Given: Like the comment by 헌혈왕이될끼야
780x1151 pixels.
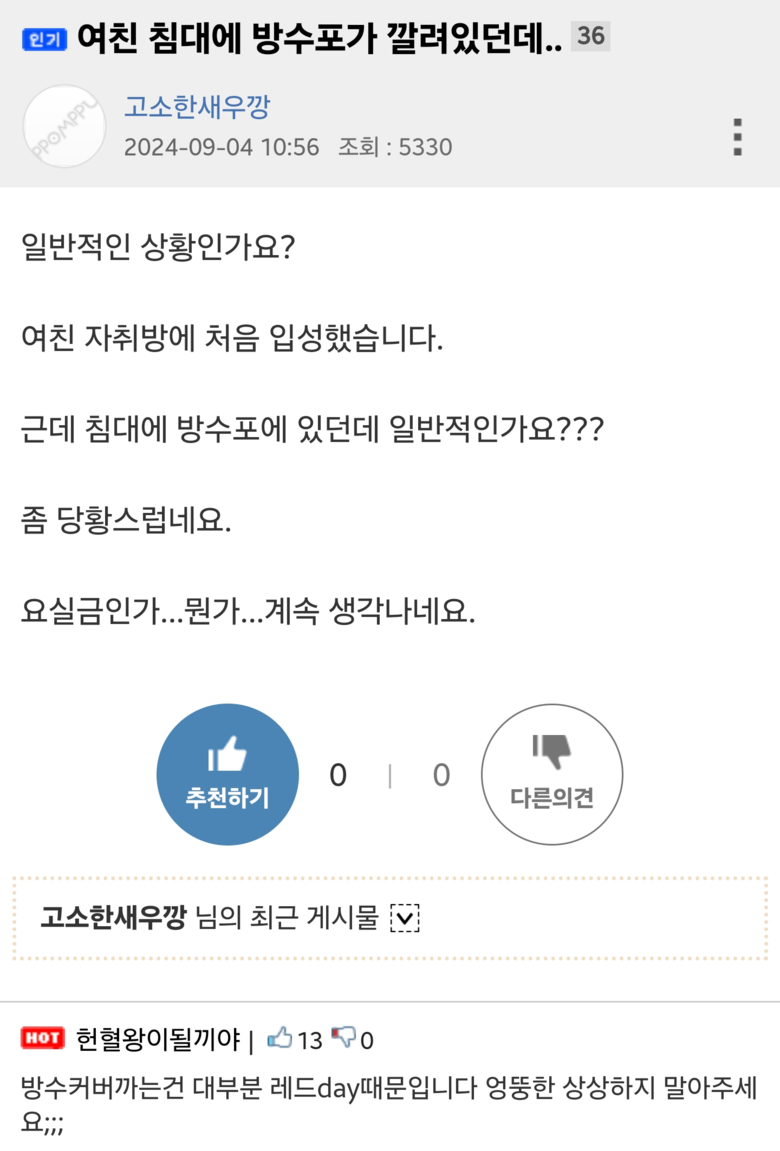Looking at the screenshot, I should pos(280,1038).
